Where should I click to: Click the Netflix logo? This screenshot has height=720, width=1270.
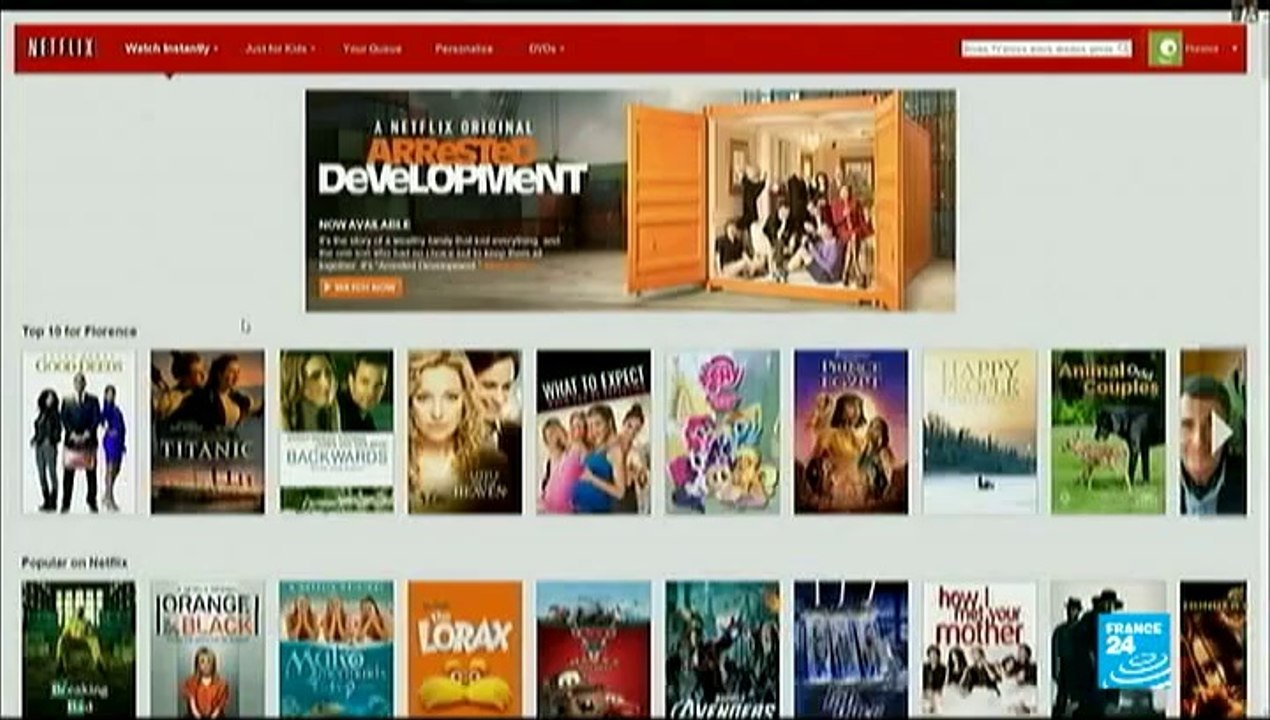[x=61, y=48]
